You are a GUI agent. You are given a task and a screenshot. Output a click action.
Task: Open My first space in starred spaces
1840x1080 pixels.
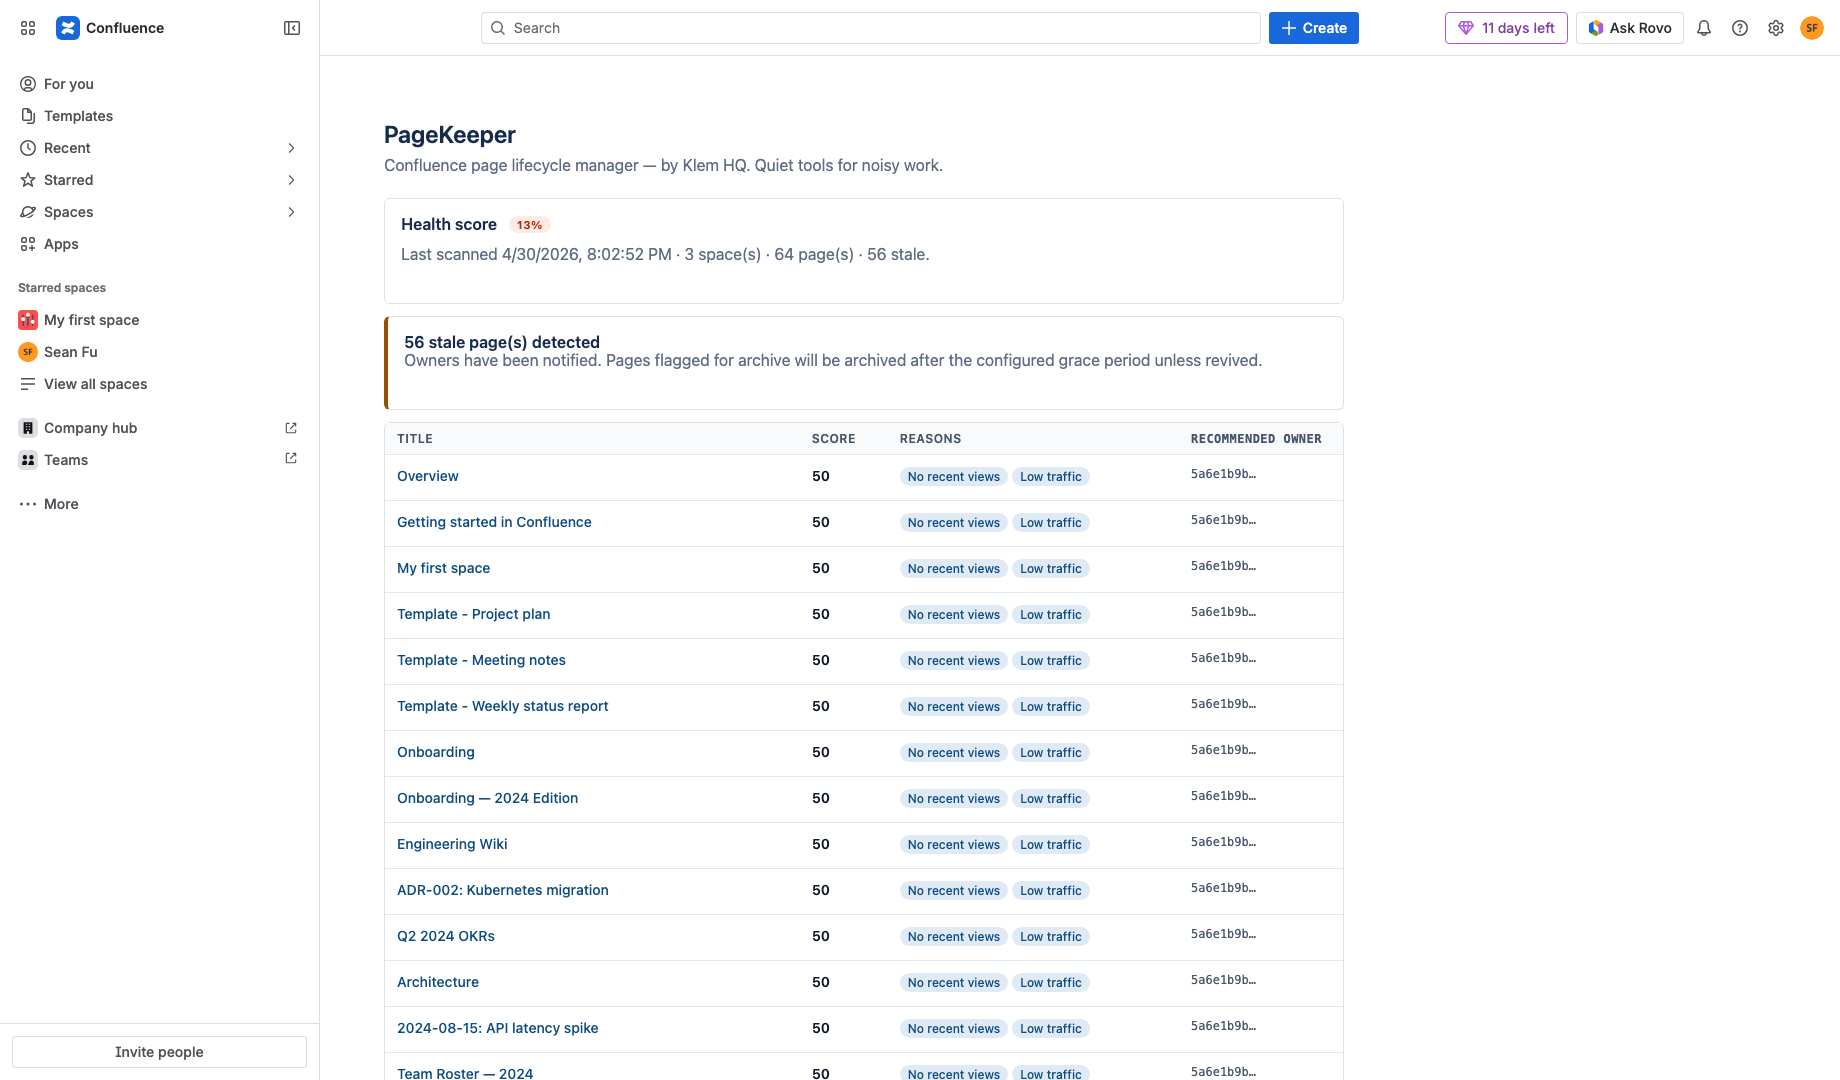point(160,320)
